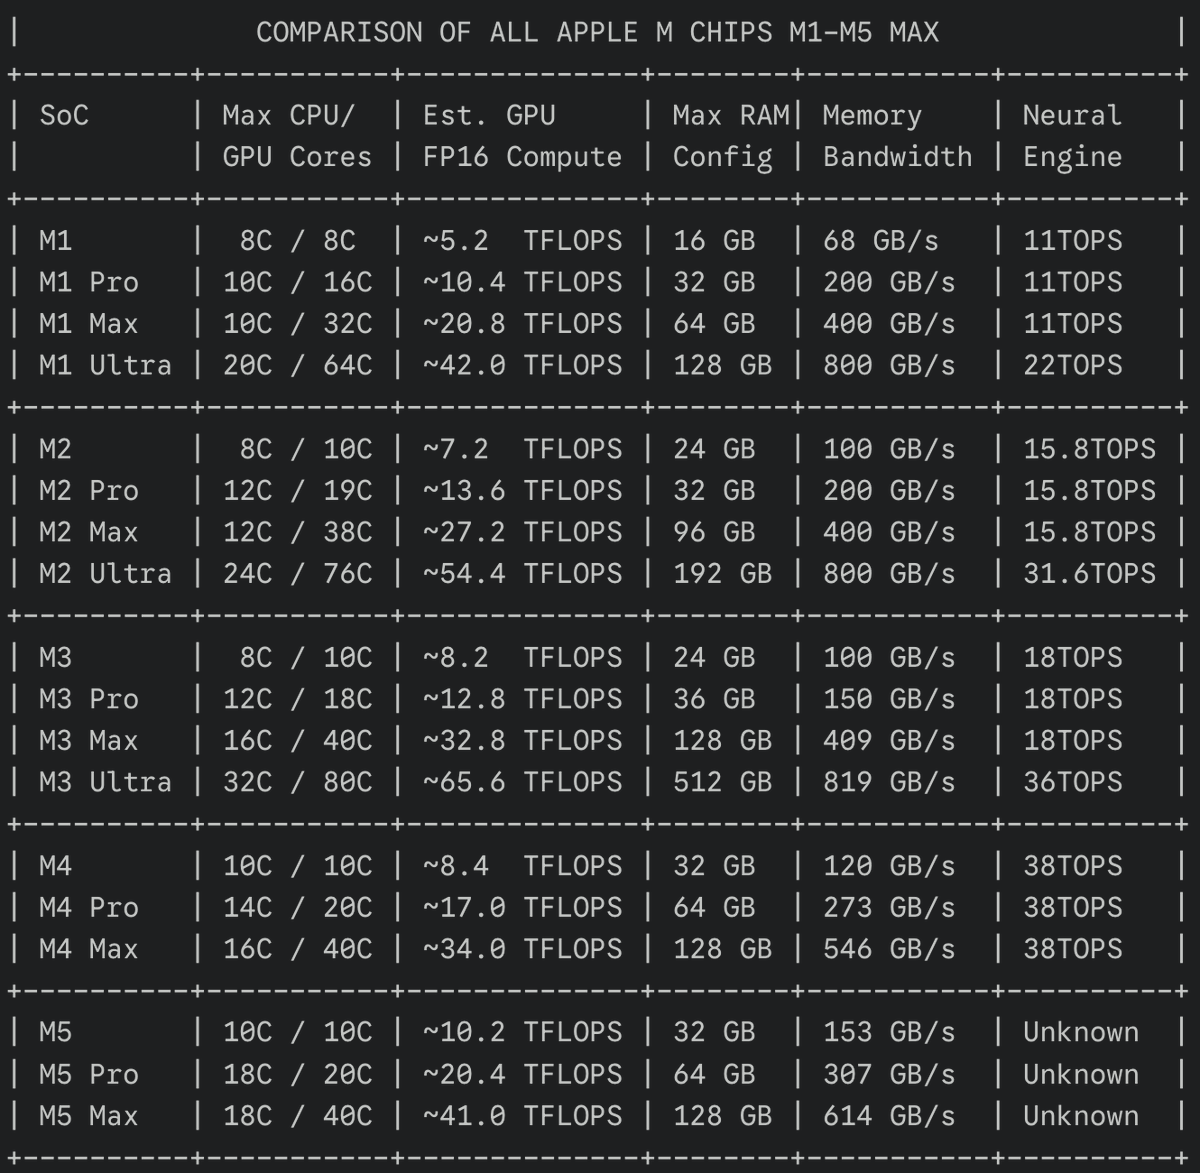
Task: Select the "M1 Max" chip name
Action: point(89,324)
